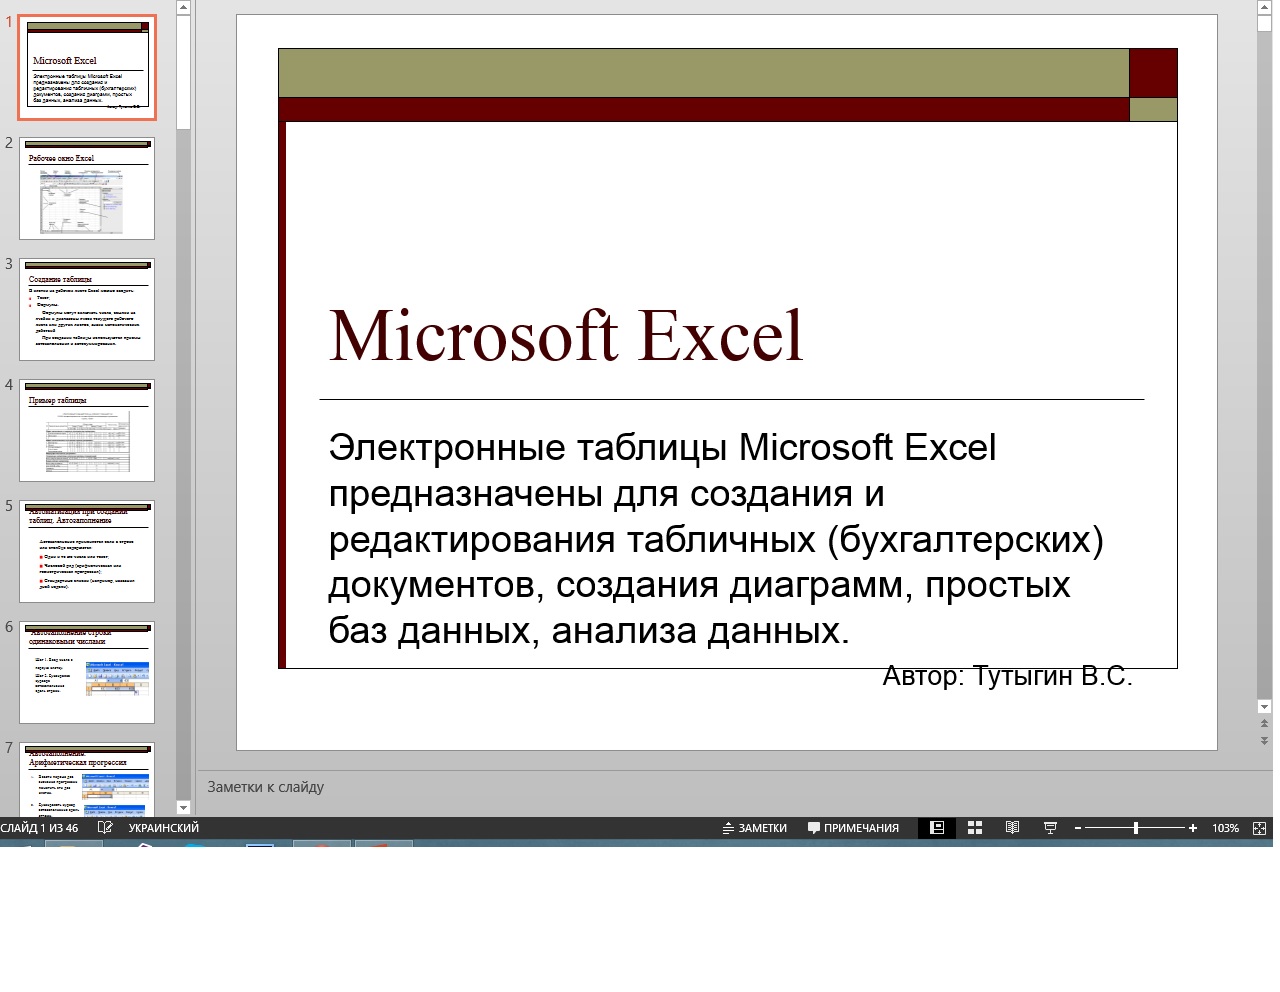Click the slide editor scrollbar up arrow

coord(1265,7)
